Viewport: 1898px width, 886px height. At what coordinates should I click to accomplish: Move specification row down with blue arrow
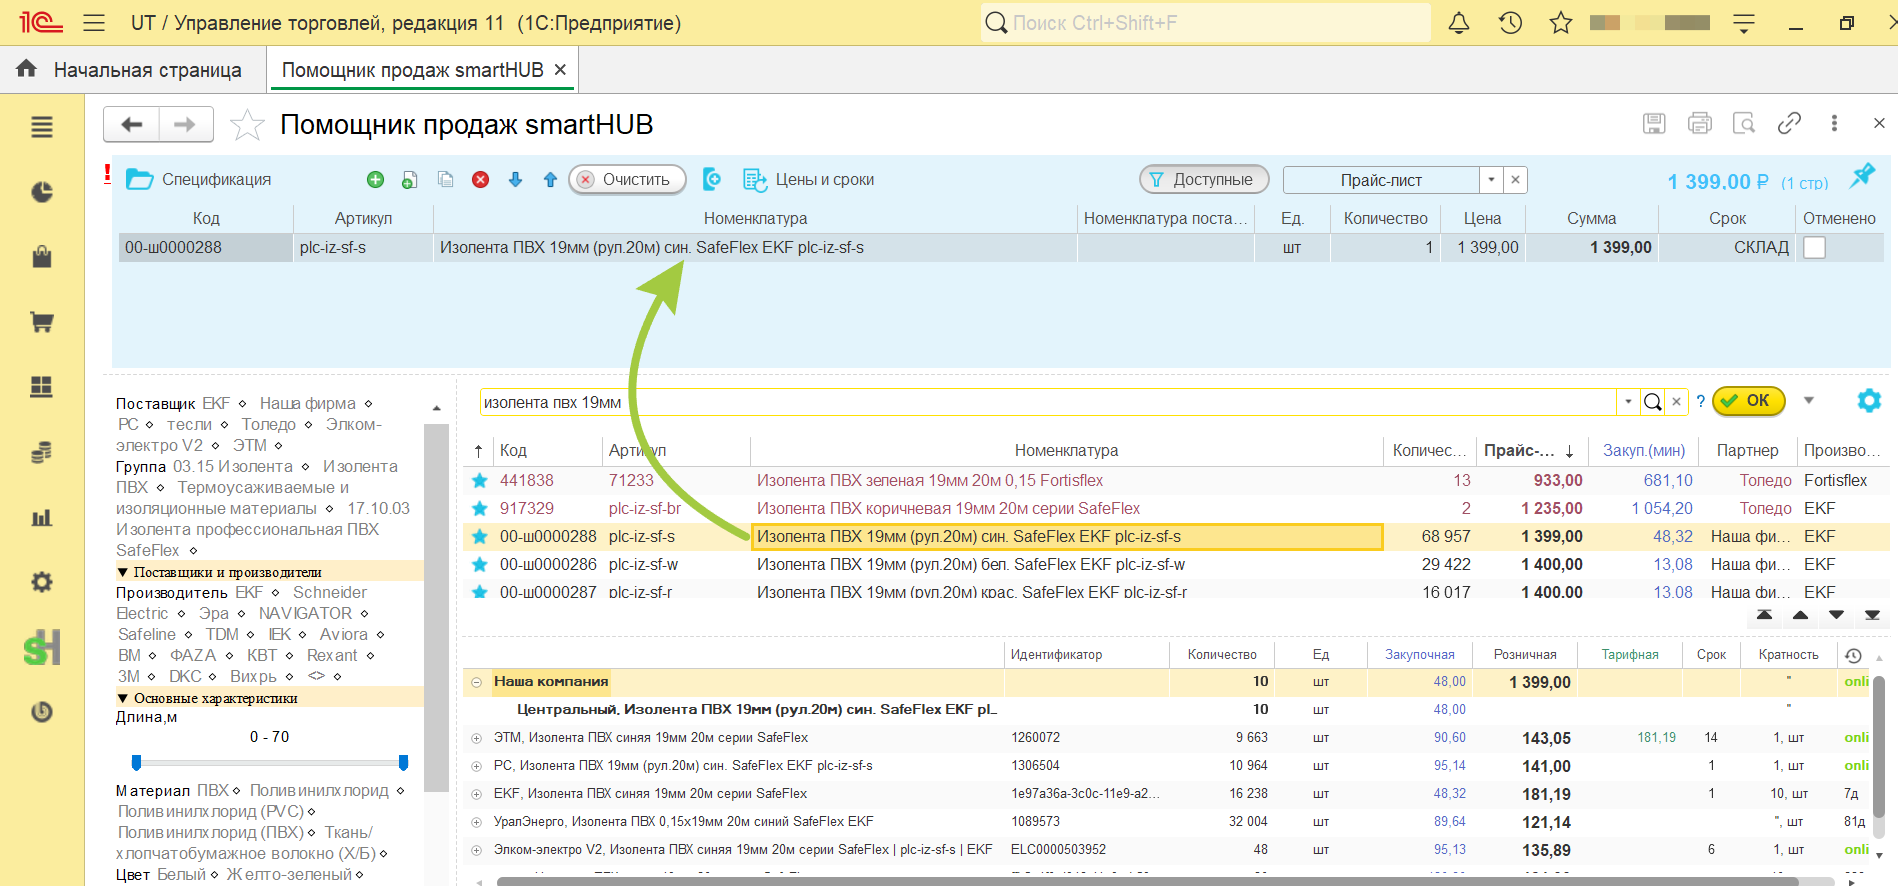coord(515,180)
